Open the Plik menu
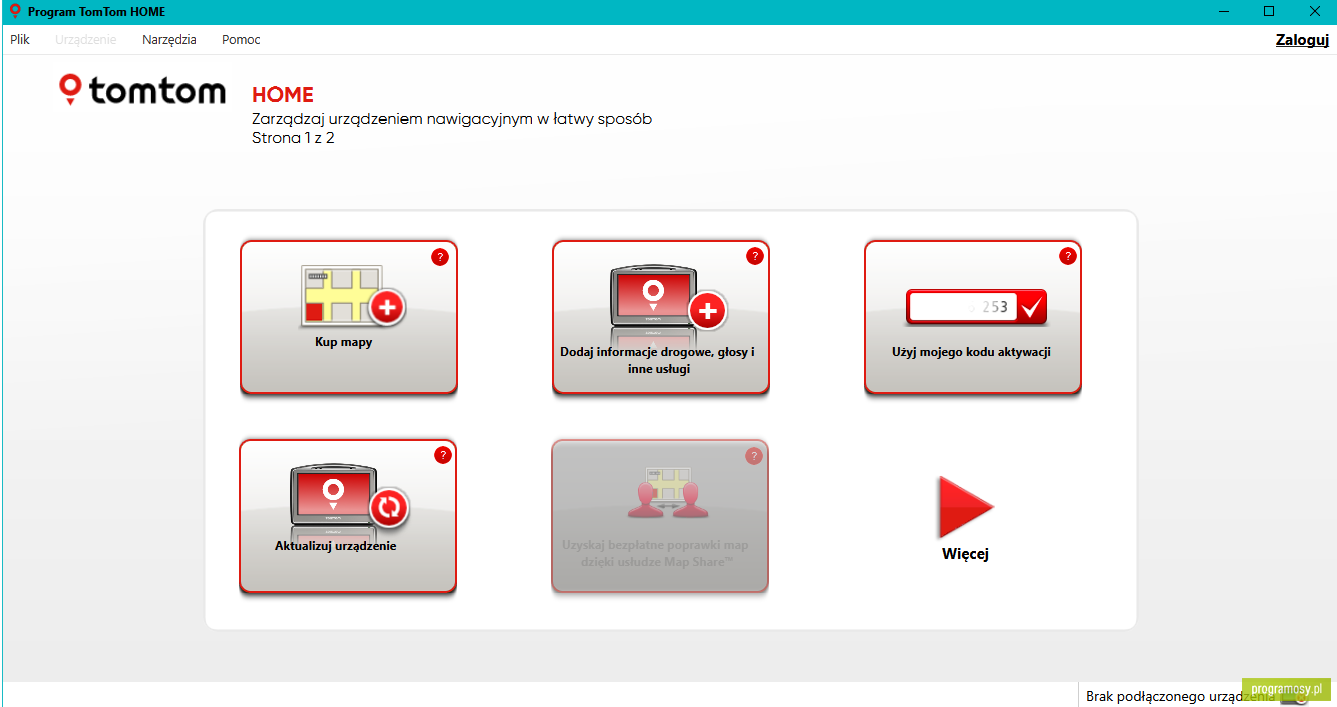 coord(20,40)
